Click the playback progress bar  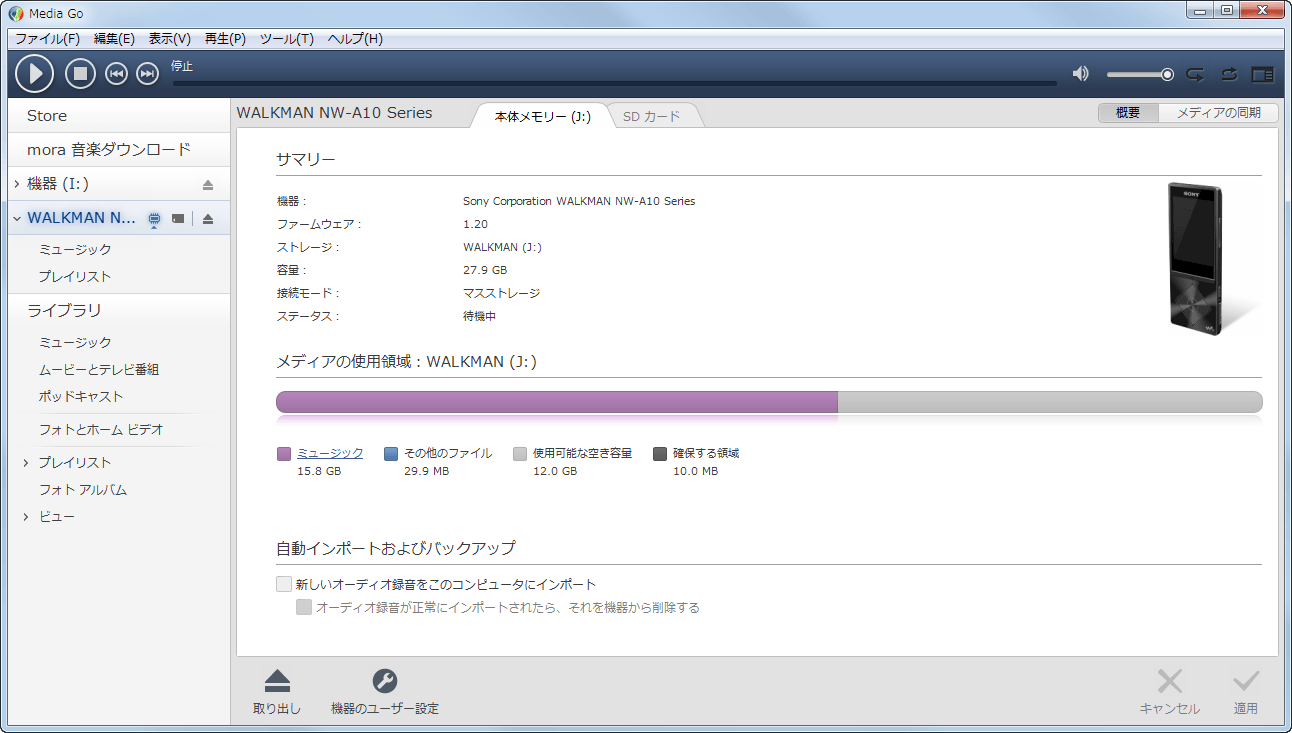[614, 83]
